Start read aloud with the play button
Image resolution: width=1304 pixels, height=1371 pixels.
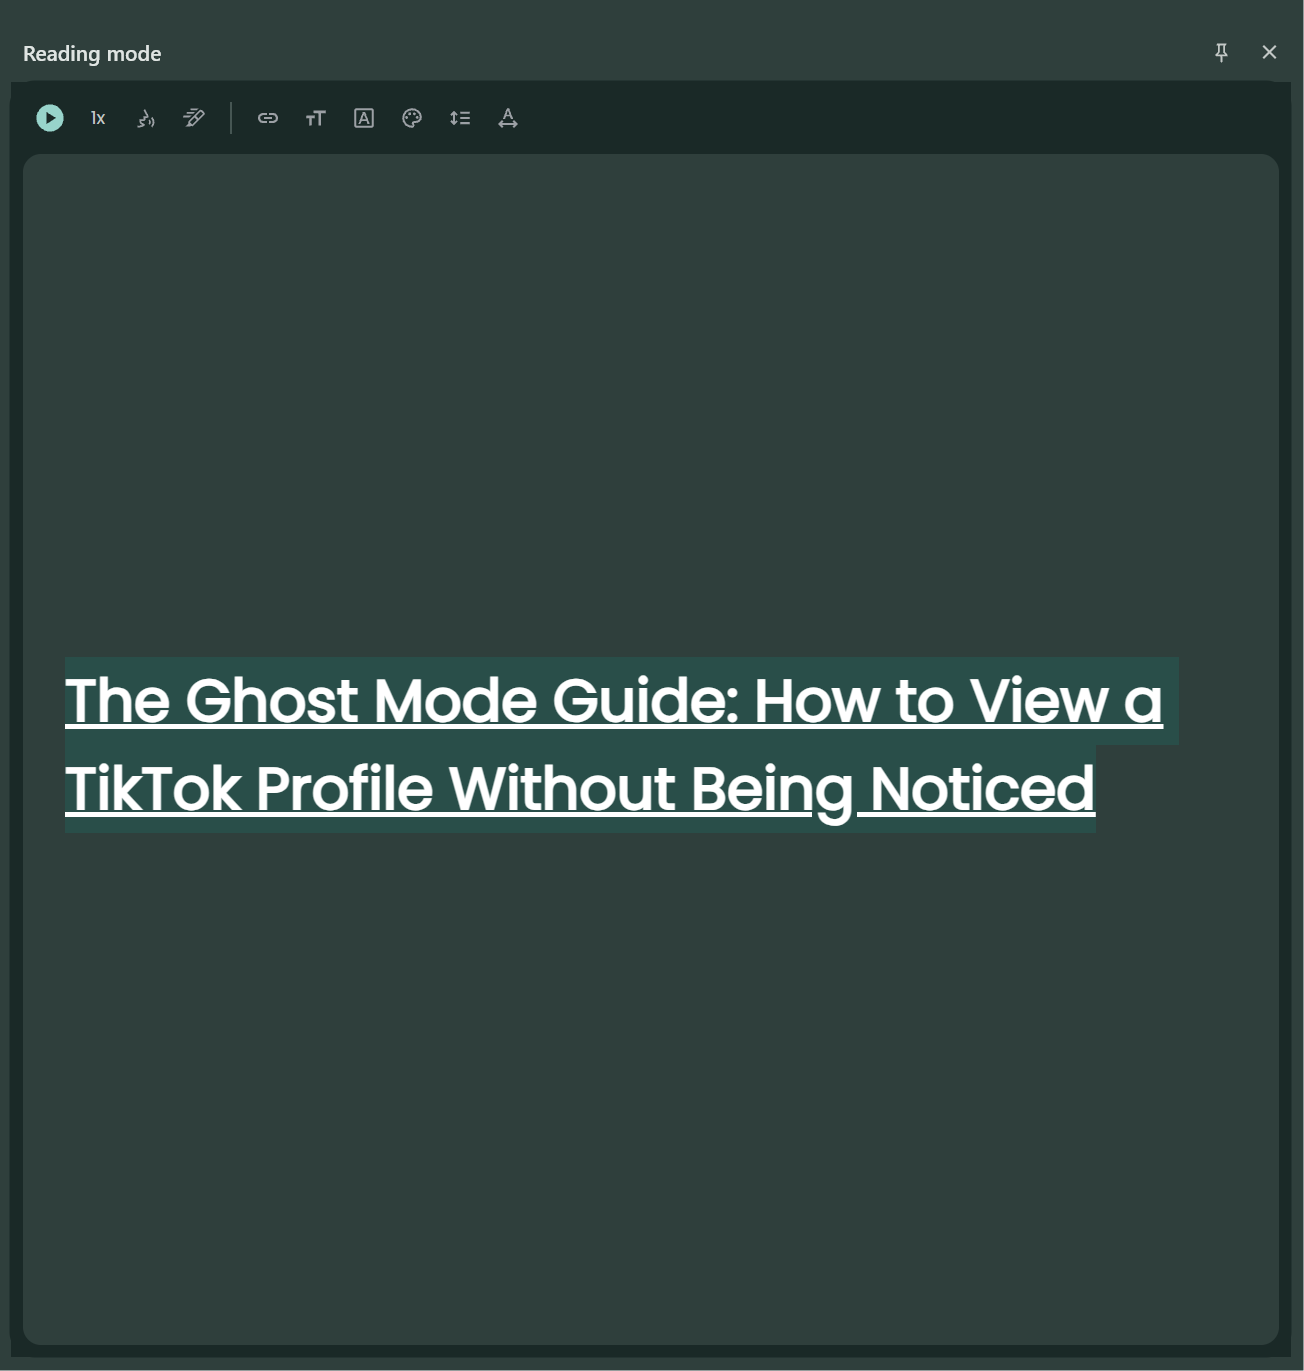50,118
